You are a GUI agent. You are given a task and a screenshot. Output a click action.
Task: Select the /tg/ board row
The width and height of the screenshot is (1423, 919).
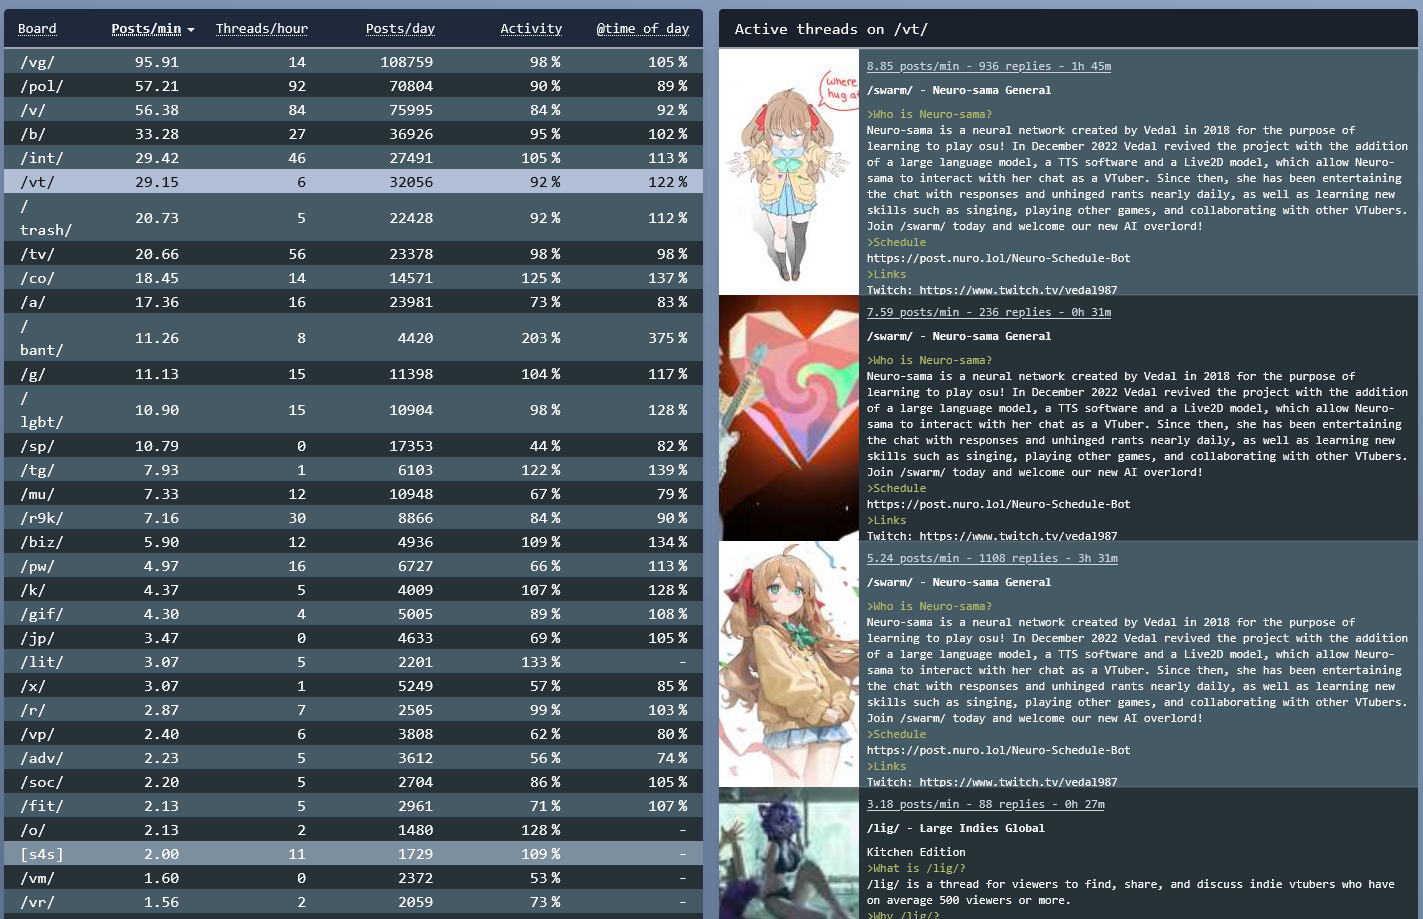pos(354,469)
